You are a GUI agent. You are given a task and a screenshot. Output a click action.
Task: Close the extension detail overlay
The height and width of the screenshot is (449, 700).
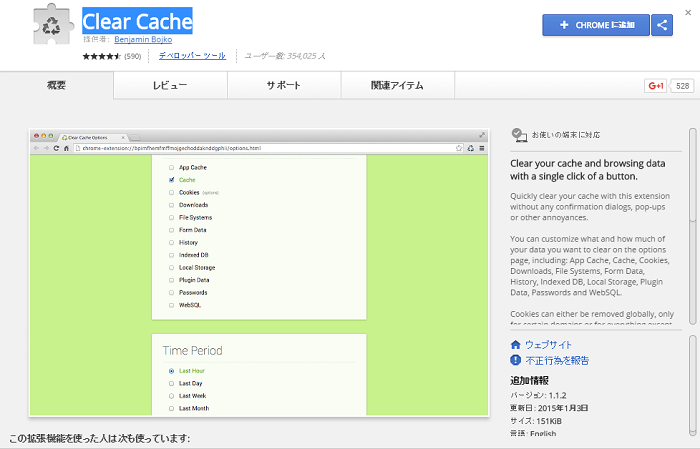tap(688, 12)
